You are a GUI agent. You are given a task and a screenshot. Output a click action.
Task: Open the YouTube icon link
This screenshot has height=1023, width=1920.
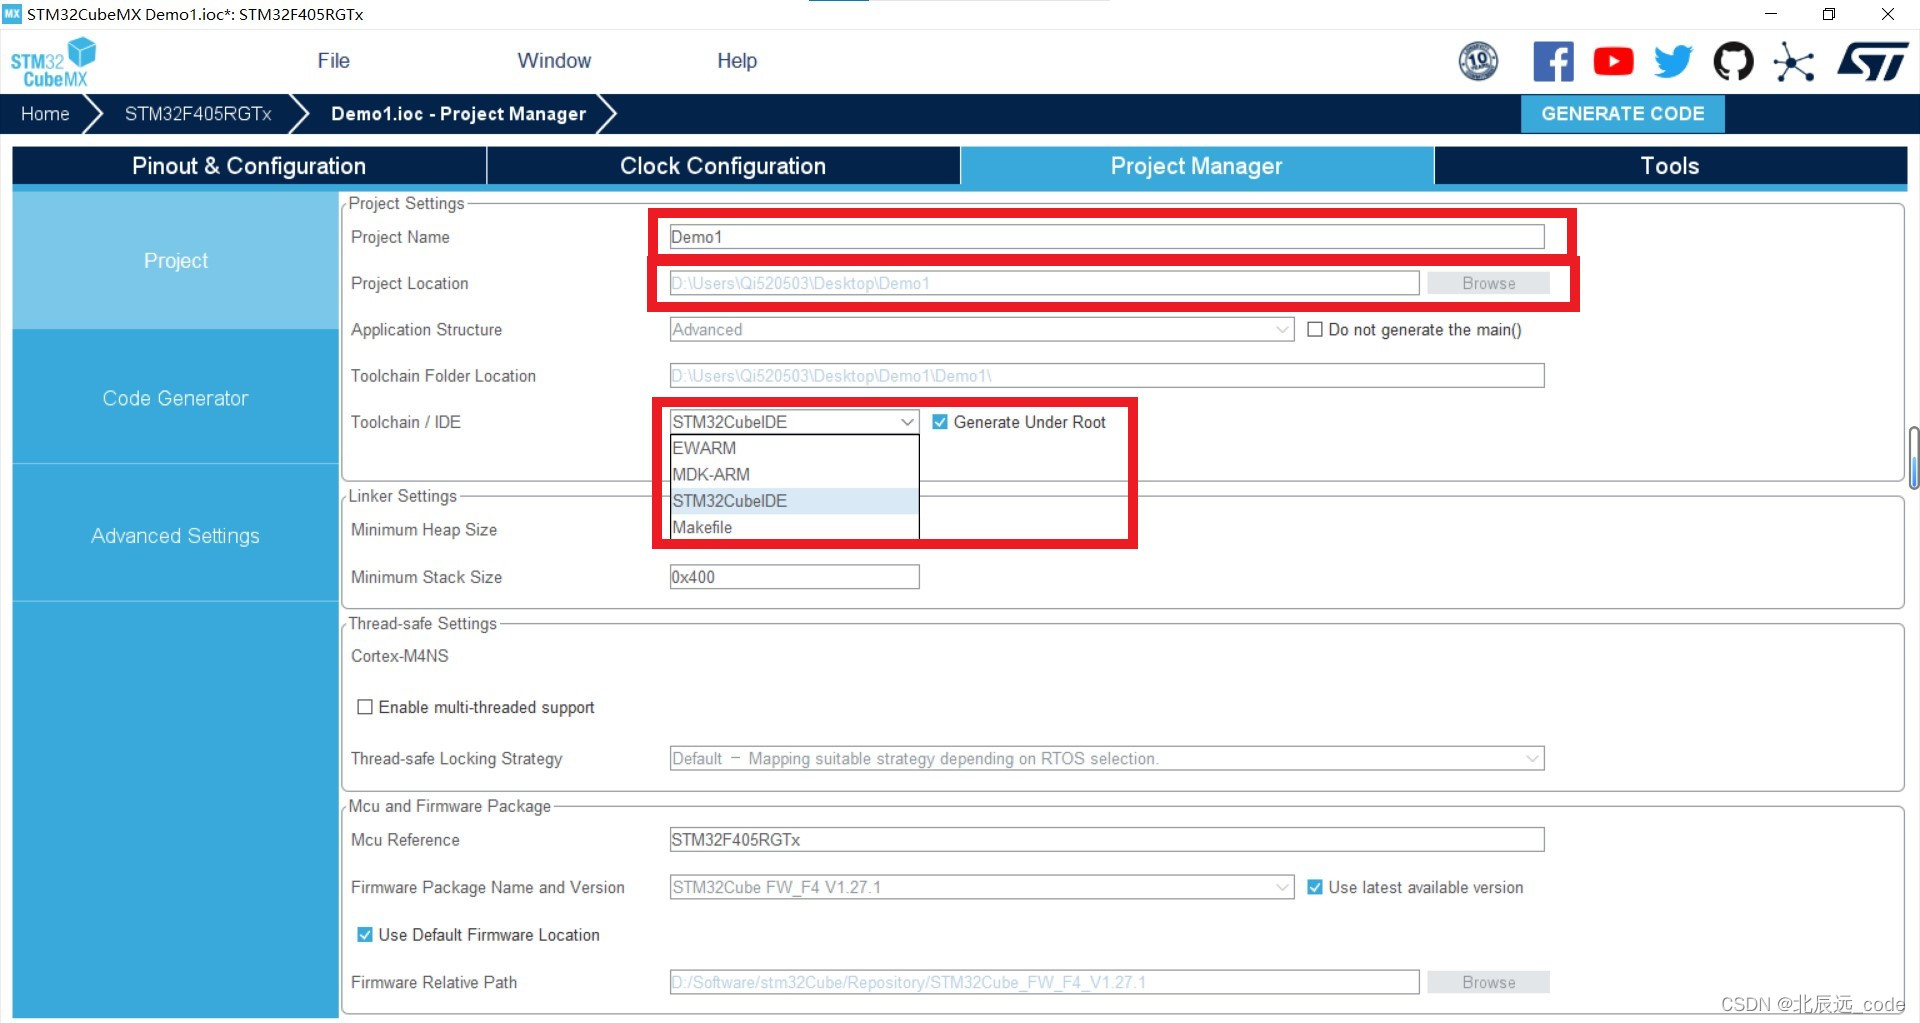pyautogui.click(x=1613, y=61)
